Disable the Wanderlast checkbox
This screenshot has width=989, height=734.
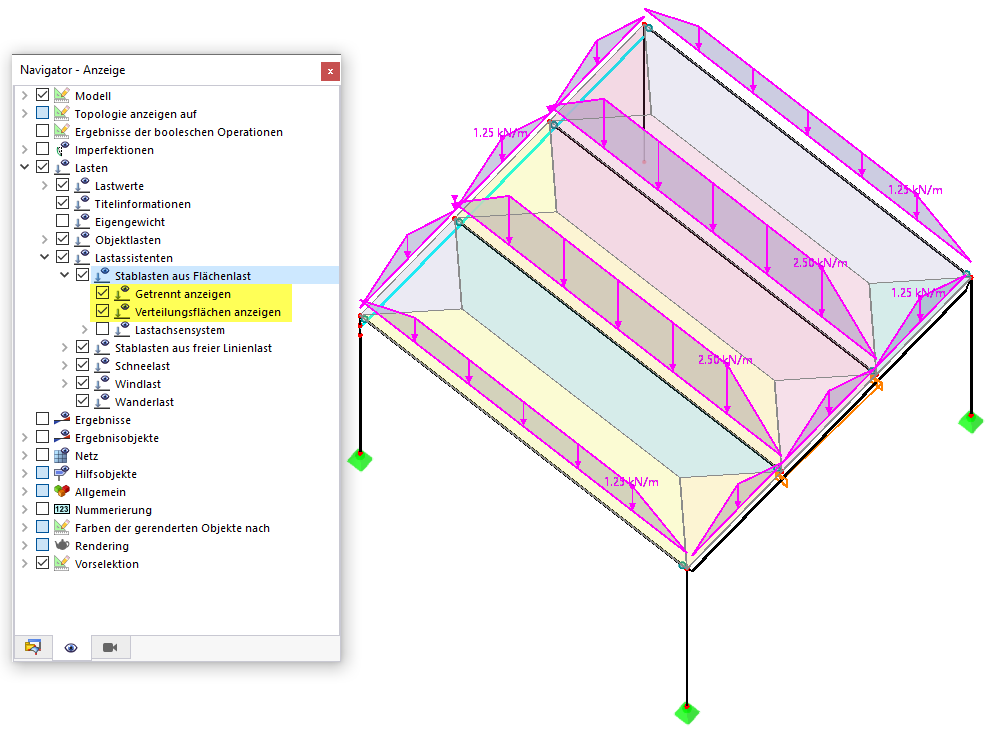pyautogui.click(x=83, y=400)
